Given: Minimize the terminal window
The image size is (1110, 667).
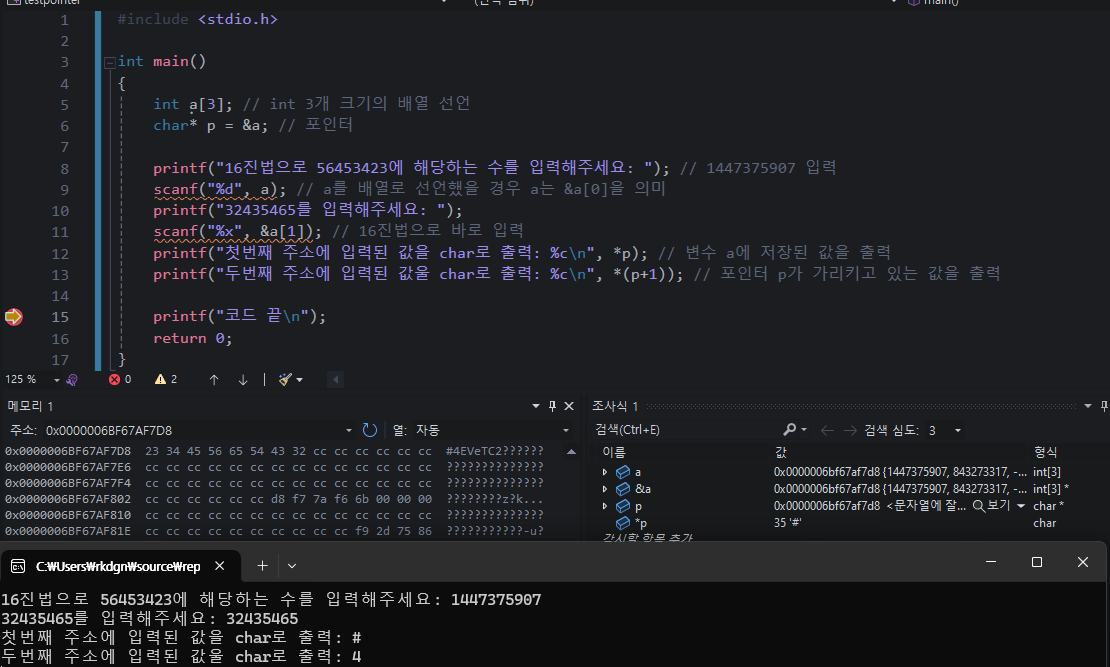Looking at the screenshot, I should pyautogui.click(x=991, y=562).
